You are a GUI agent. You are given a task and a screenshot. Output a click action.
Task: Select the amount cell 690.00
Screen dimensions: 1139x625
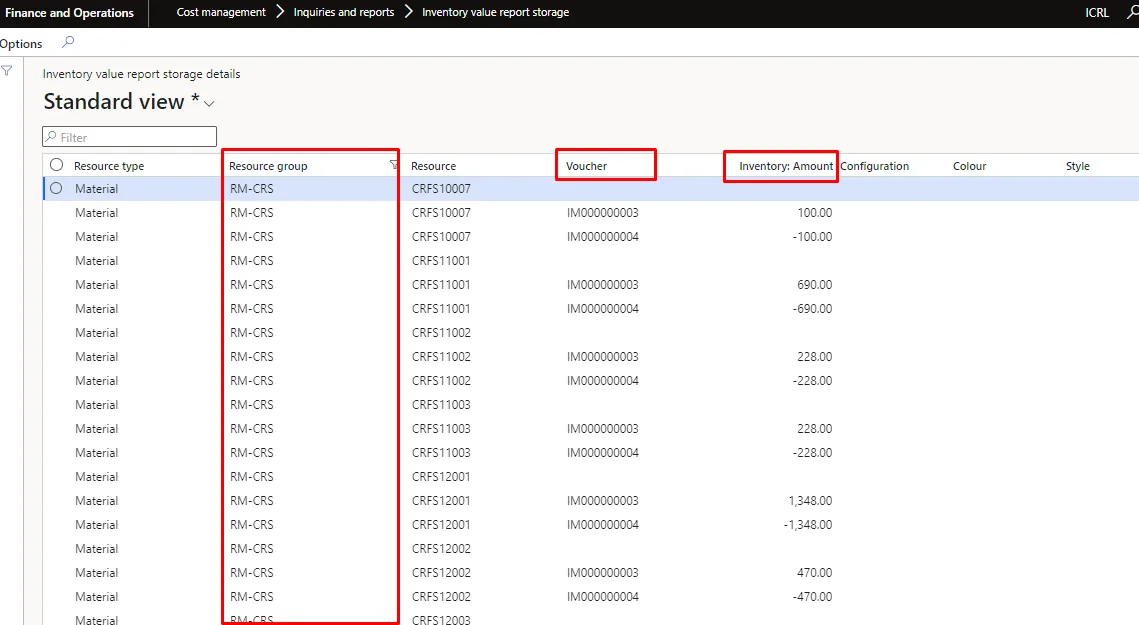point(814,285)
